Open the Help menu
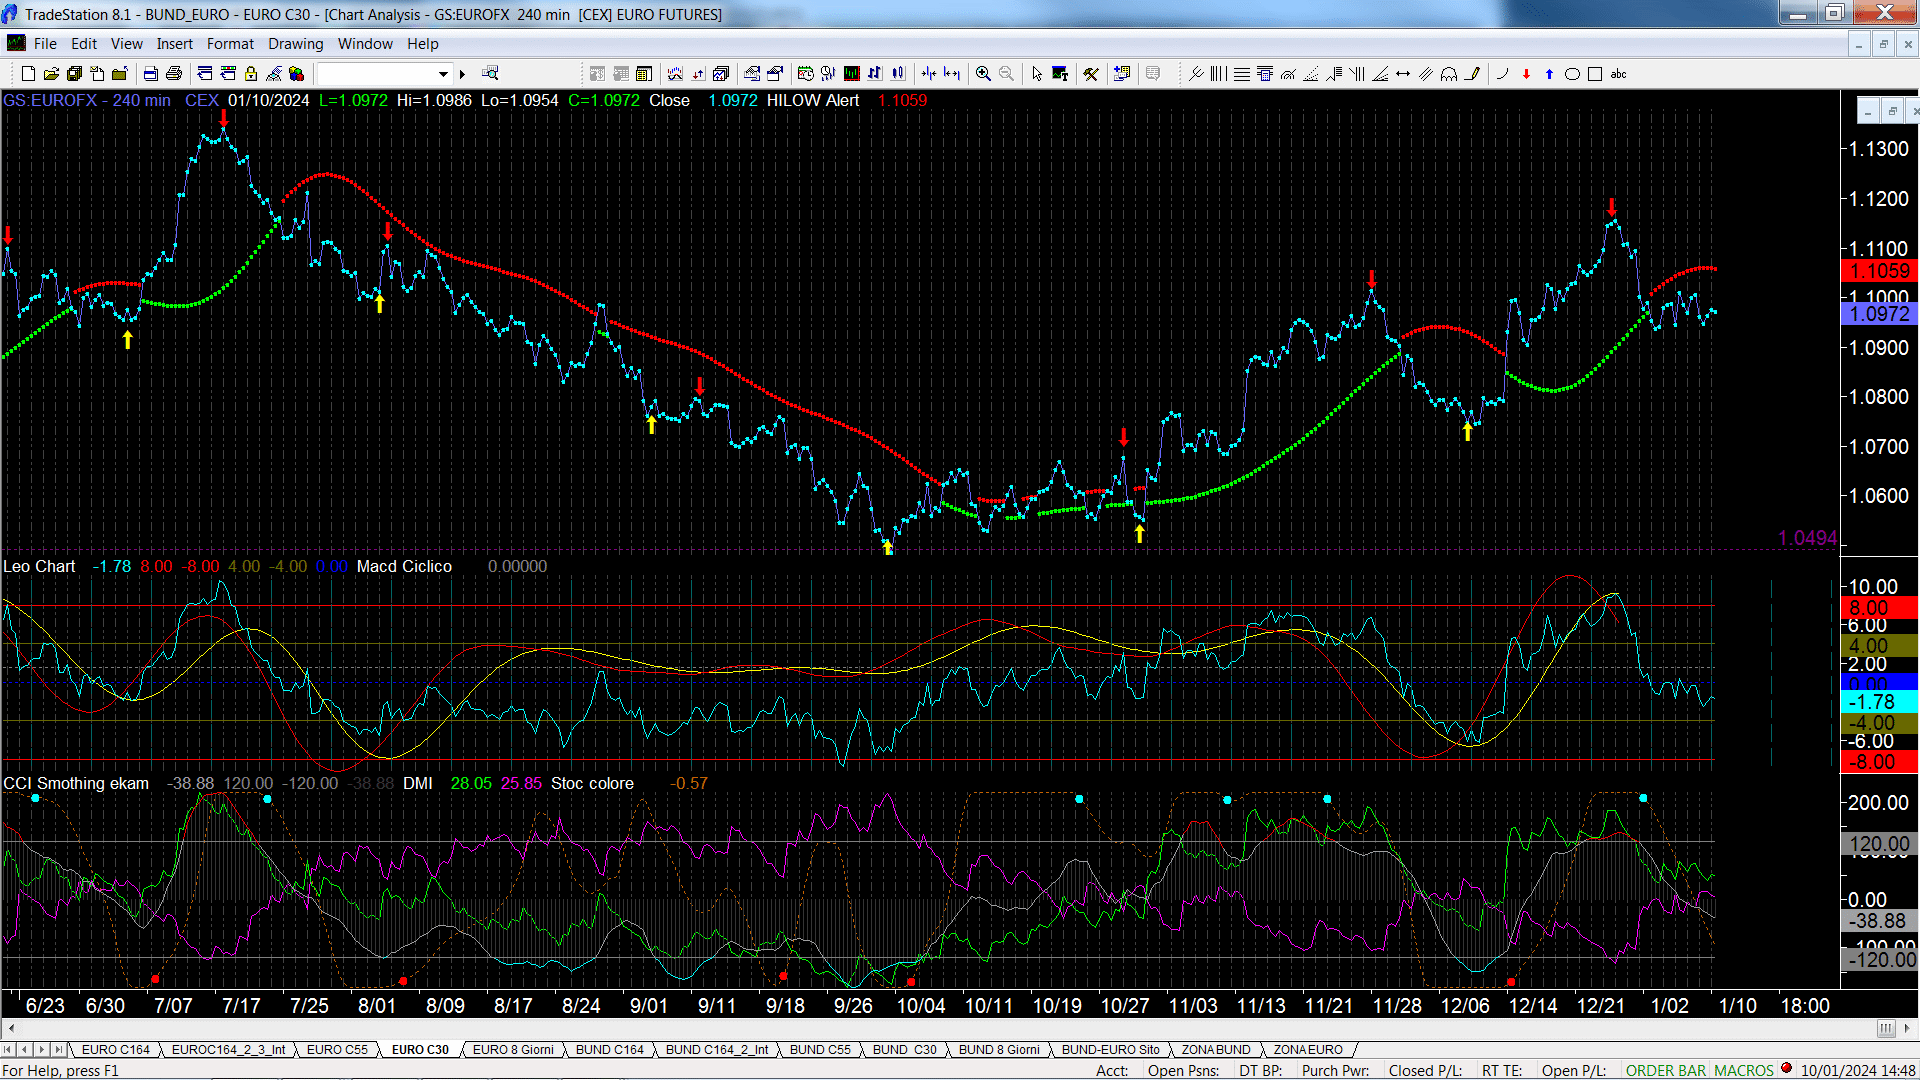The width and height of the screenshot is (1920, 1080). [x=423, y=44]
